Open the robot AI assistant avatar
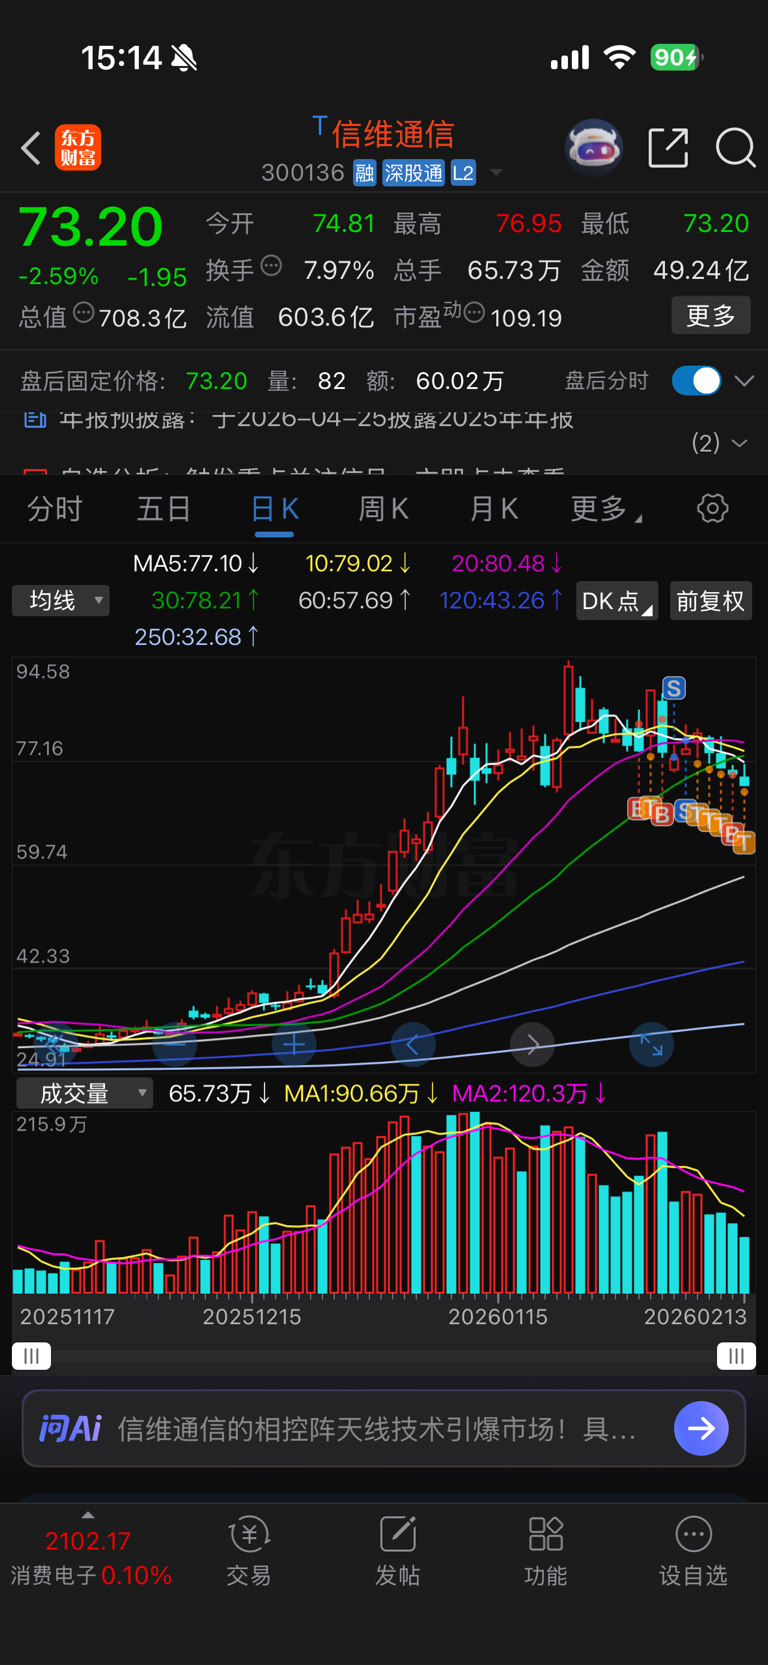Image resolution: width=769 pixels, height=1665 pixels. click(x=594, y=148)
